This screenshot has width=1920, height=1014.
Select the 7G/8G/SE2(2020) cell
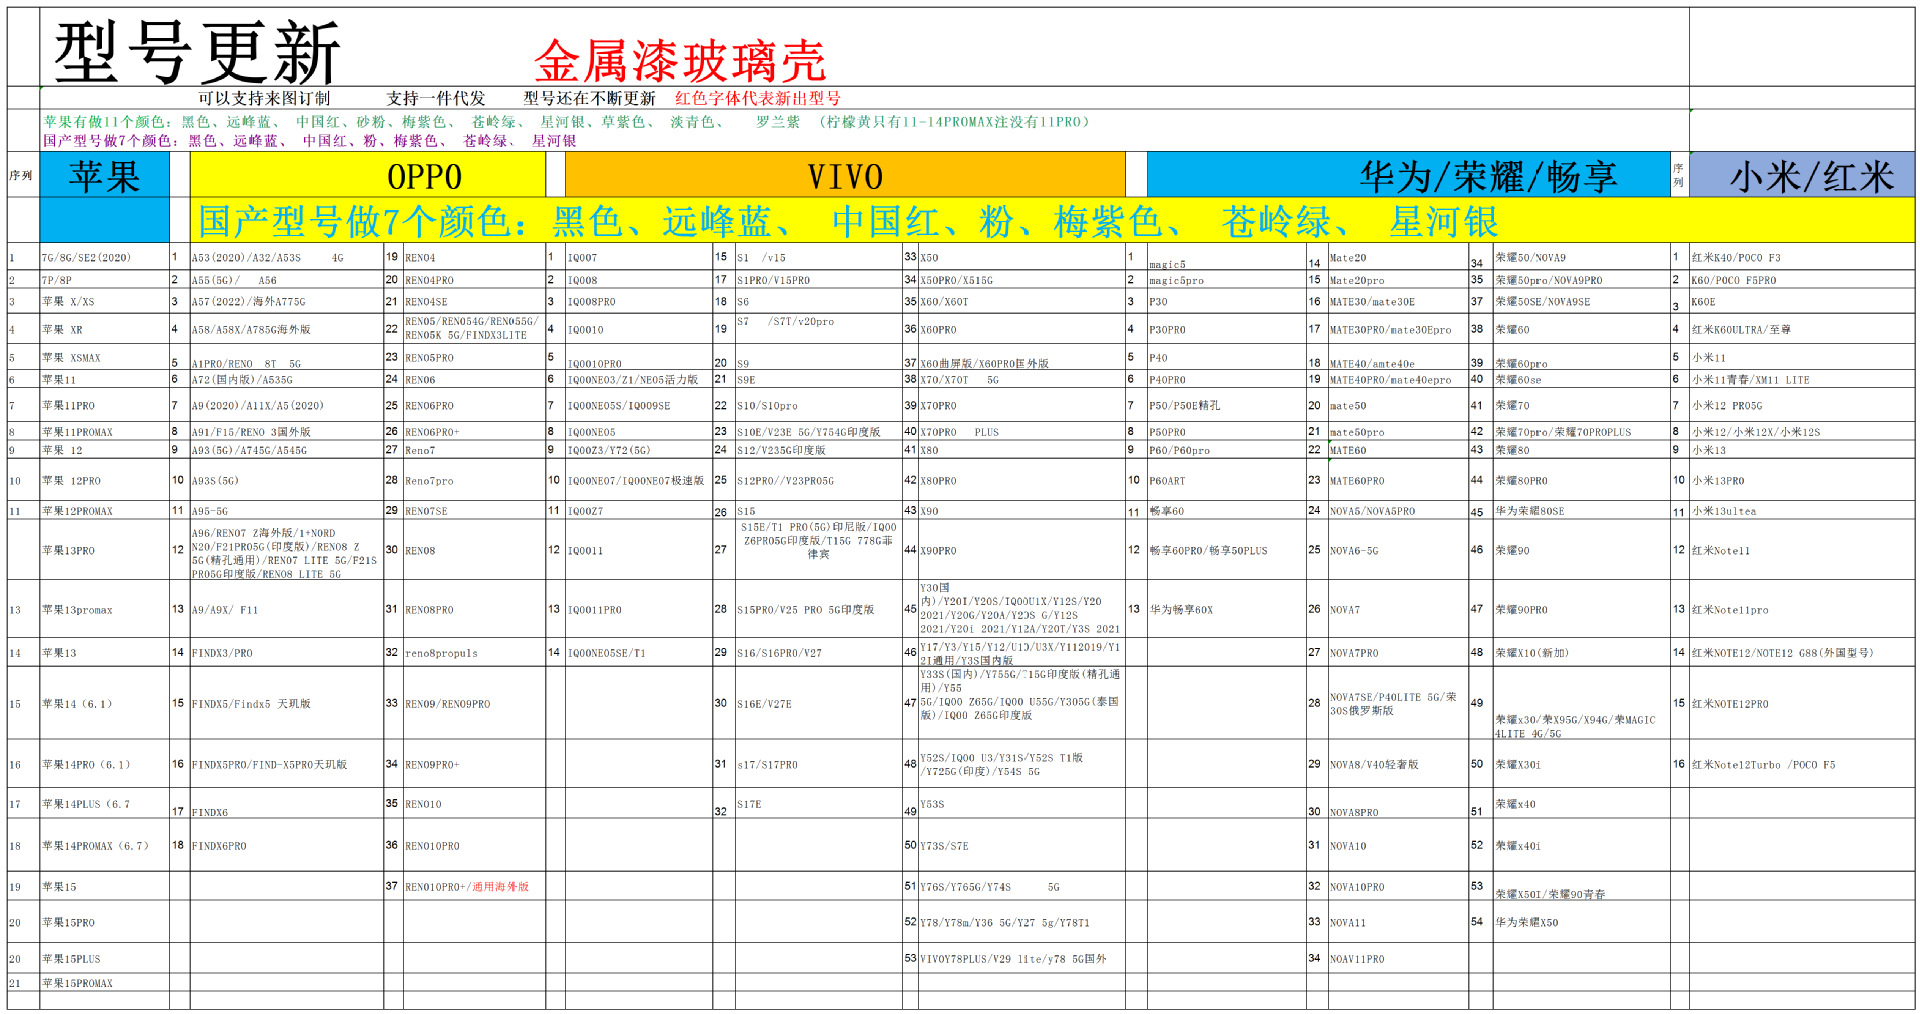click(105, 257)
